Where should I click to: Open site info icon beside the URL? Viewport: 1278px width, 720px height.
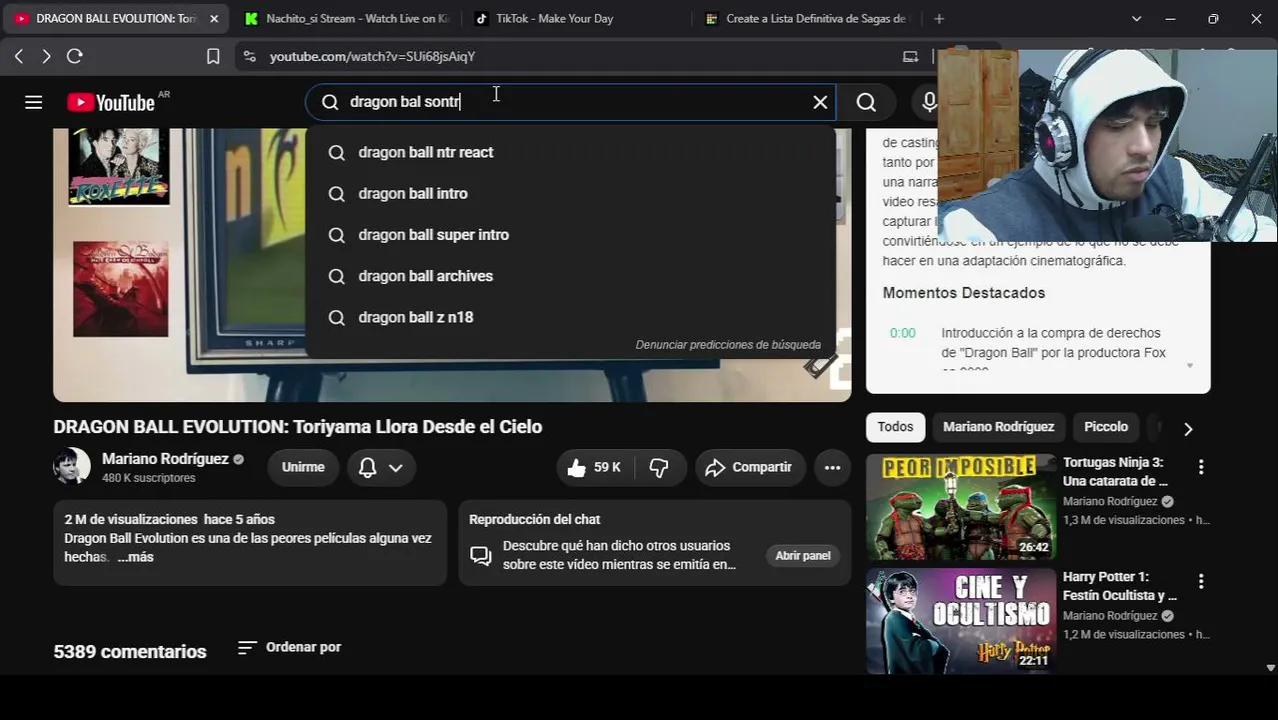click(x=249, y=57)
